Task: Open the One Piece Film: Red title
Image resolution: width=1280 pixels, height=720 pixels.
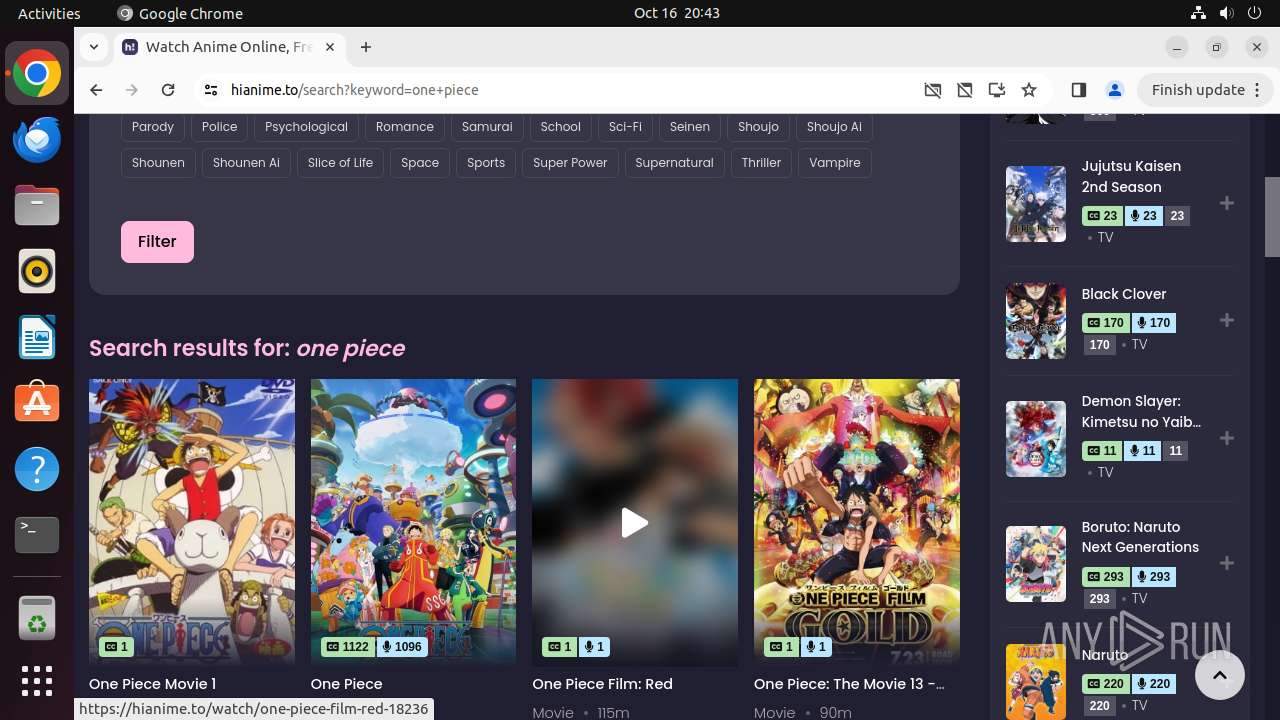Action: pos(602,684)
